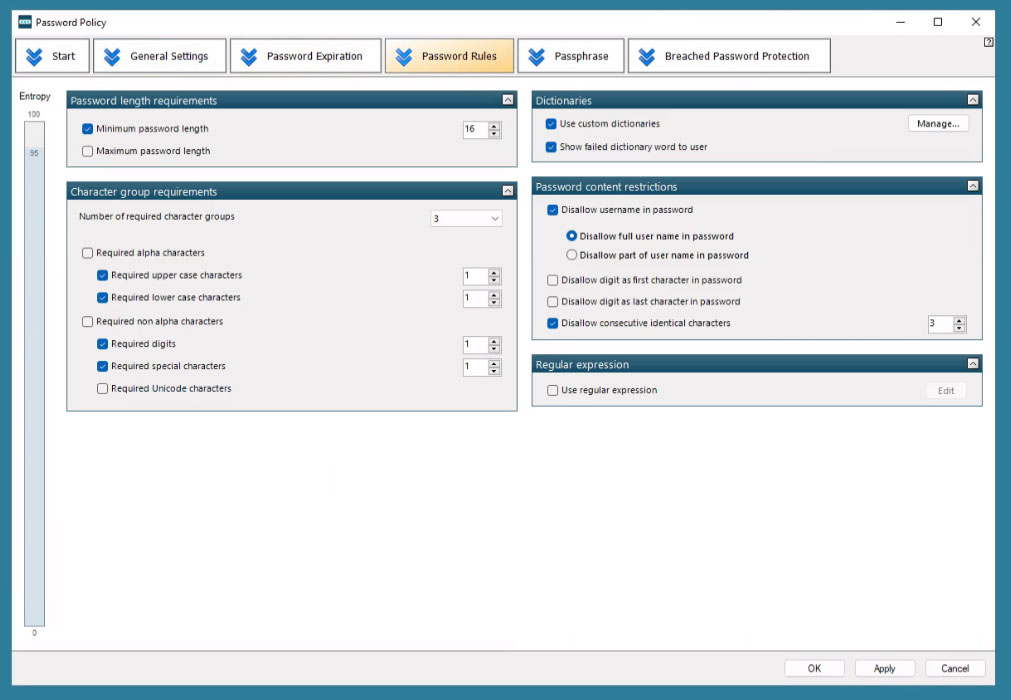This screenshot has height=700, width=1011.
Task: Uncheck Required digits
Action: coord(103,344)
